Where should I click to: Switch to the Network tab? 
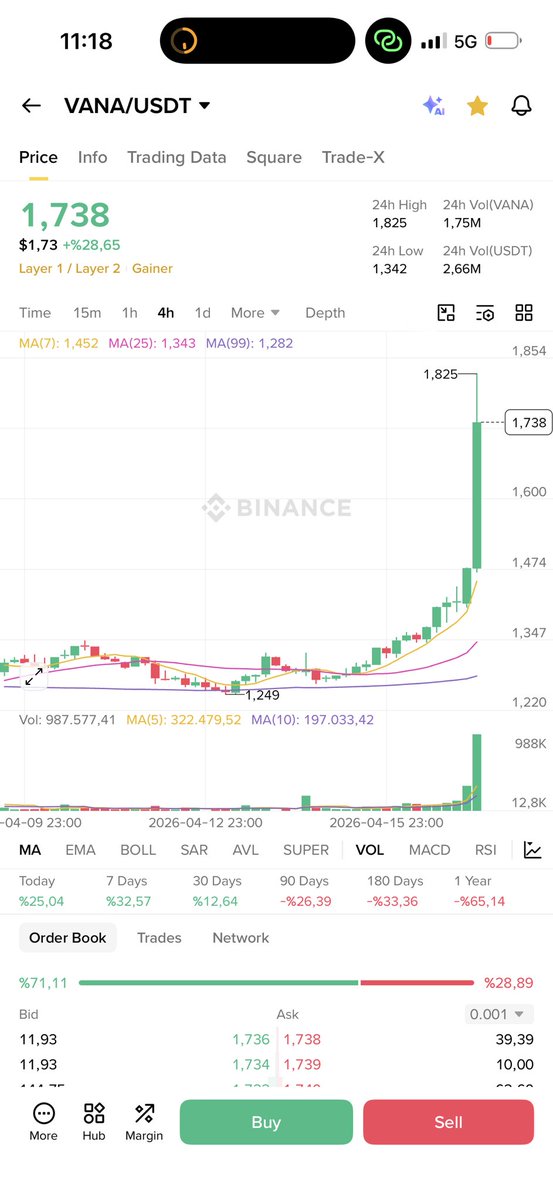[241, 938]
